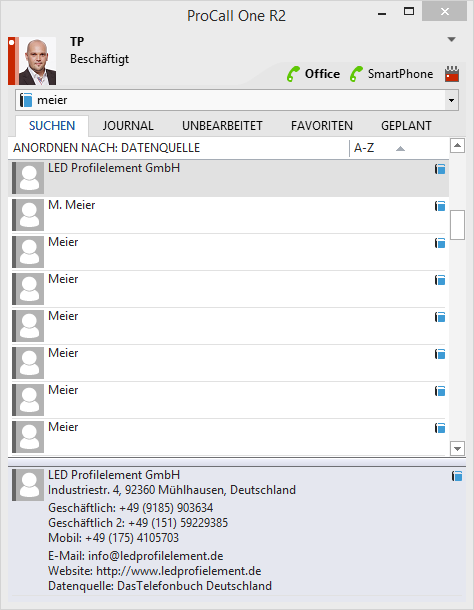
Task: Click the phonebook icon in the search field
Action: (26, 100)
